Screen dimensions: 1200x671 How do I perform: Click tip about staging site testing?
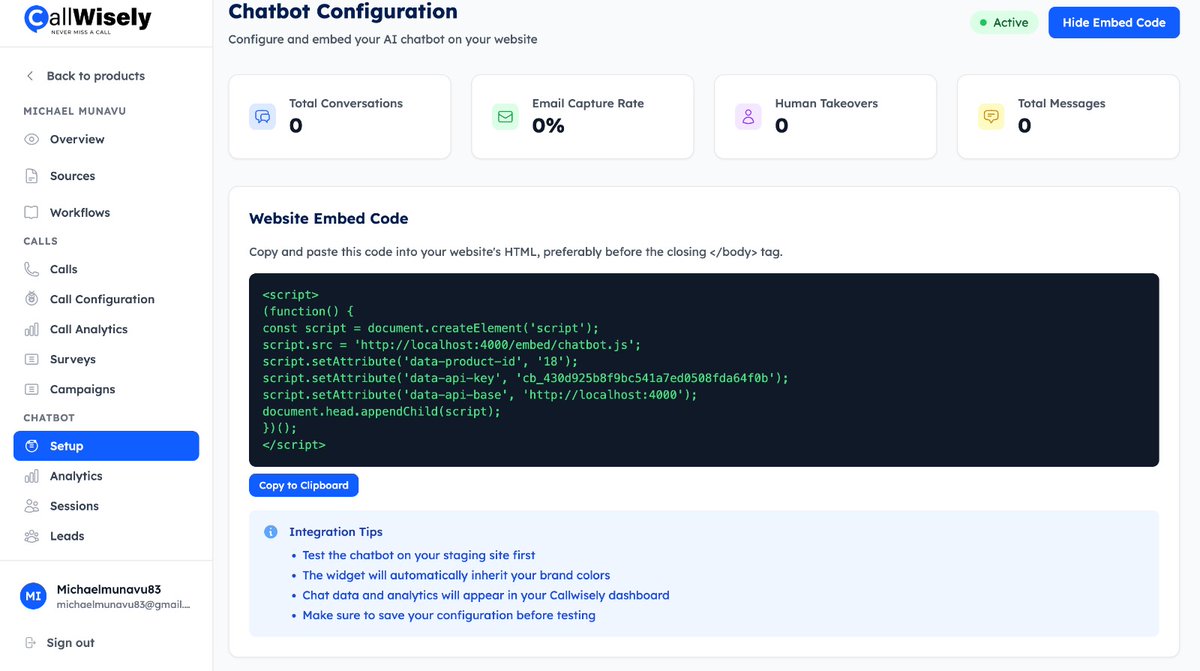tap(419, 555)
